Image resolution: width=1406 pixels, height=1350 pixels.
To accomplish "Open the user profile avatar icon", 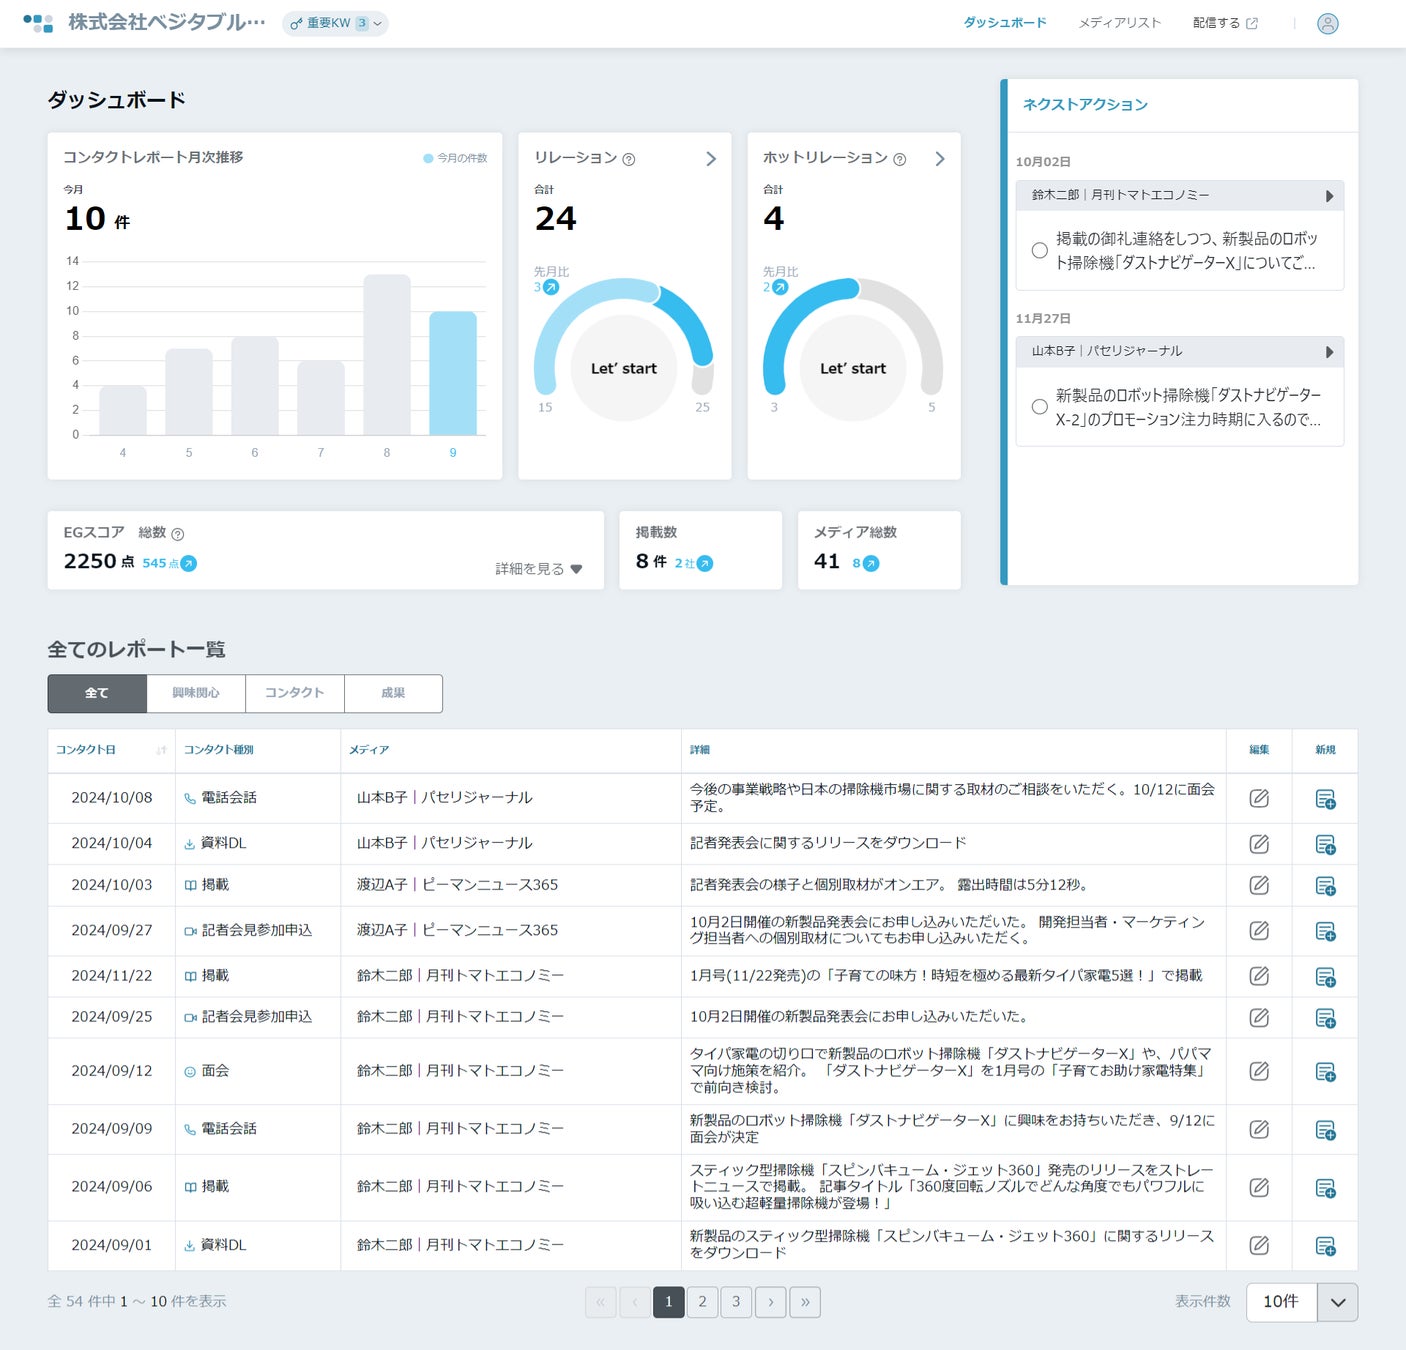I will coord(1327,23).
